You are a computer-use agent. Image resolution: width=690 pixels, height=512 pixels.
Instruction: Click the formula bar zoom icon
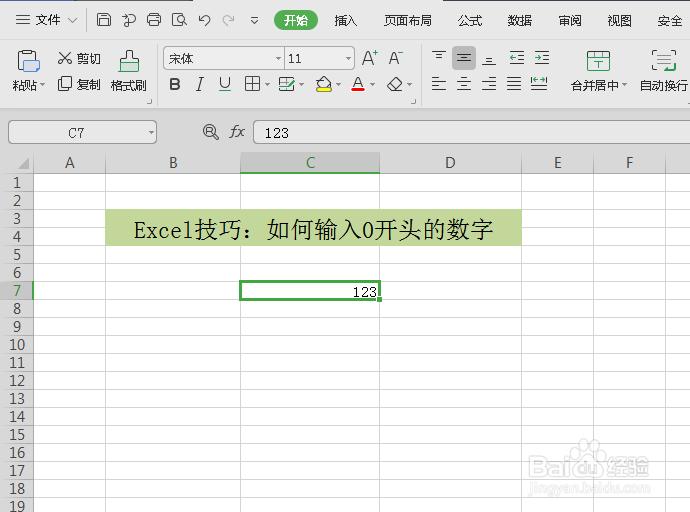(210, 132)
